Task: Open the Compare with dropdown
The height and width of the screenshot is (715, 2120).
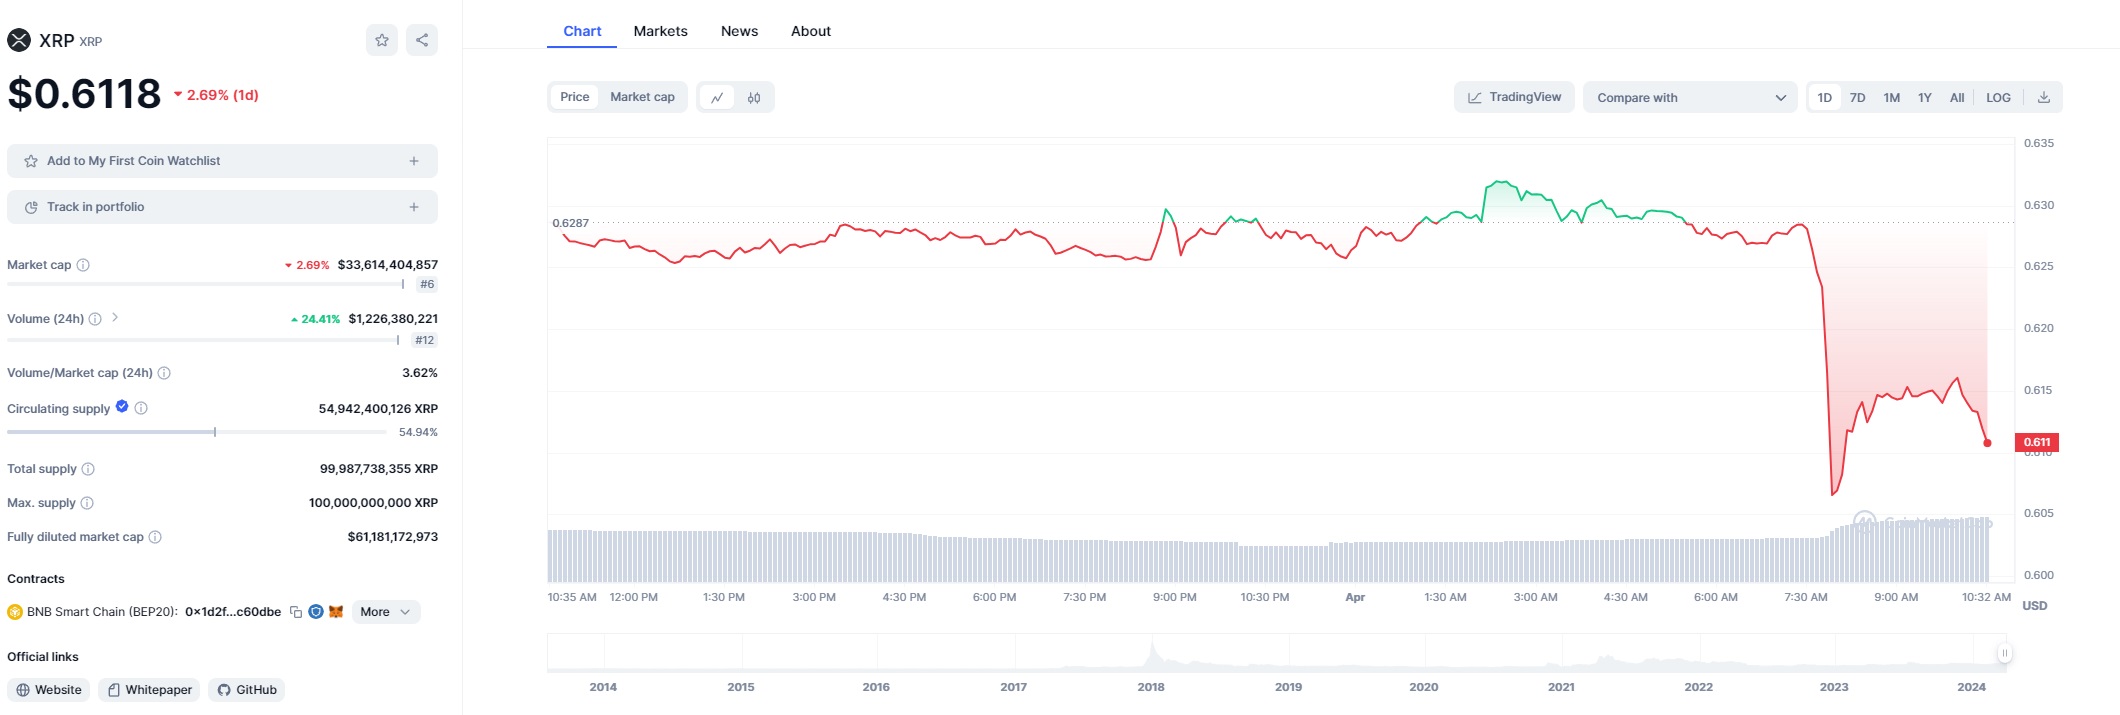Action: click(x=1690, y=97)
